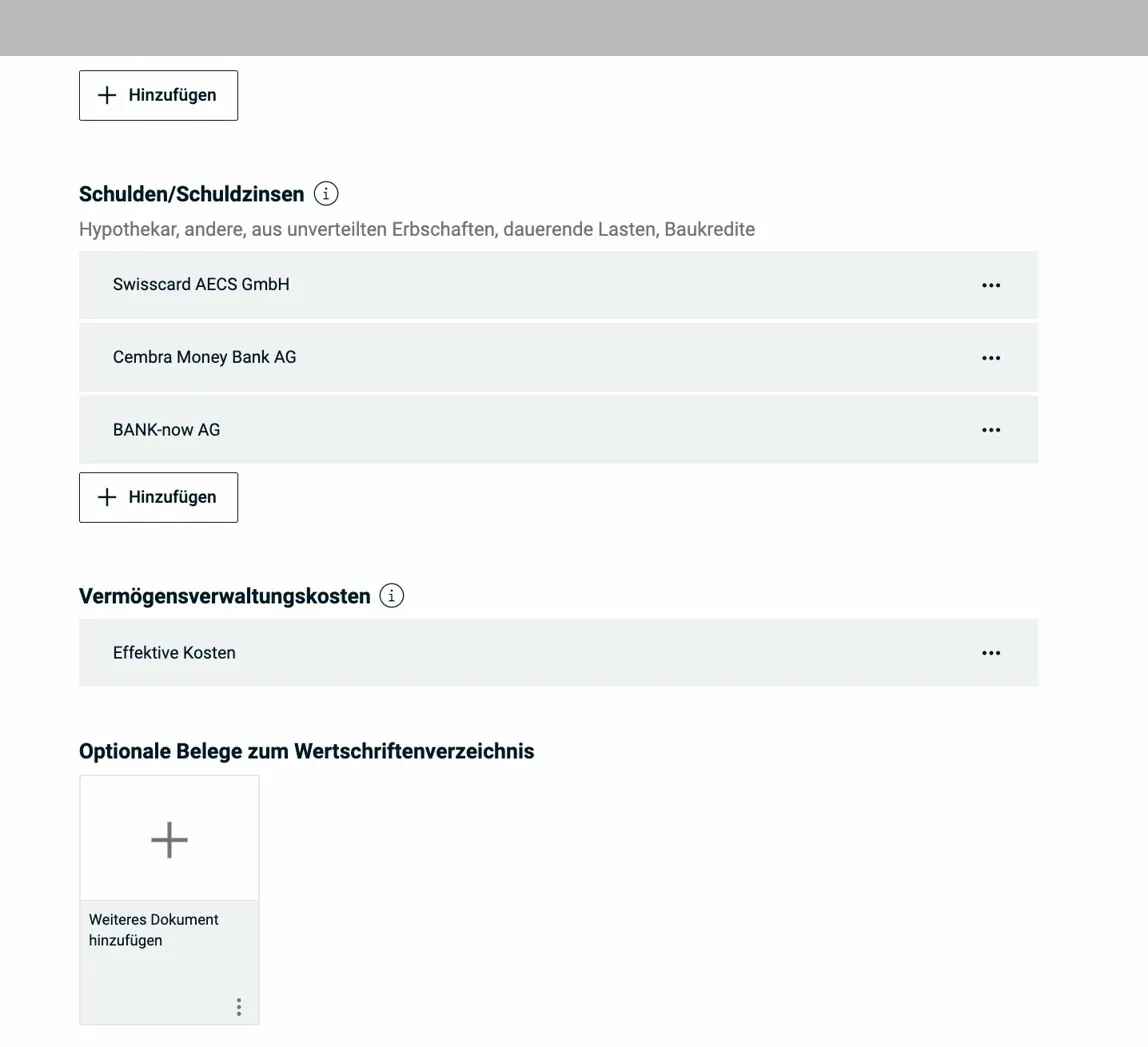Click the plus icon in the lower Hinzufügen button
Viewport: 1148px width, 1047px height.
(x=107, y=497)
